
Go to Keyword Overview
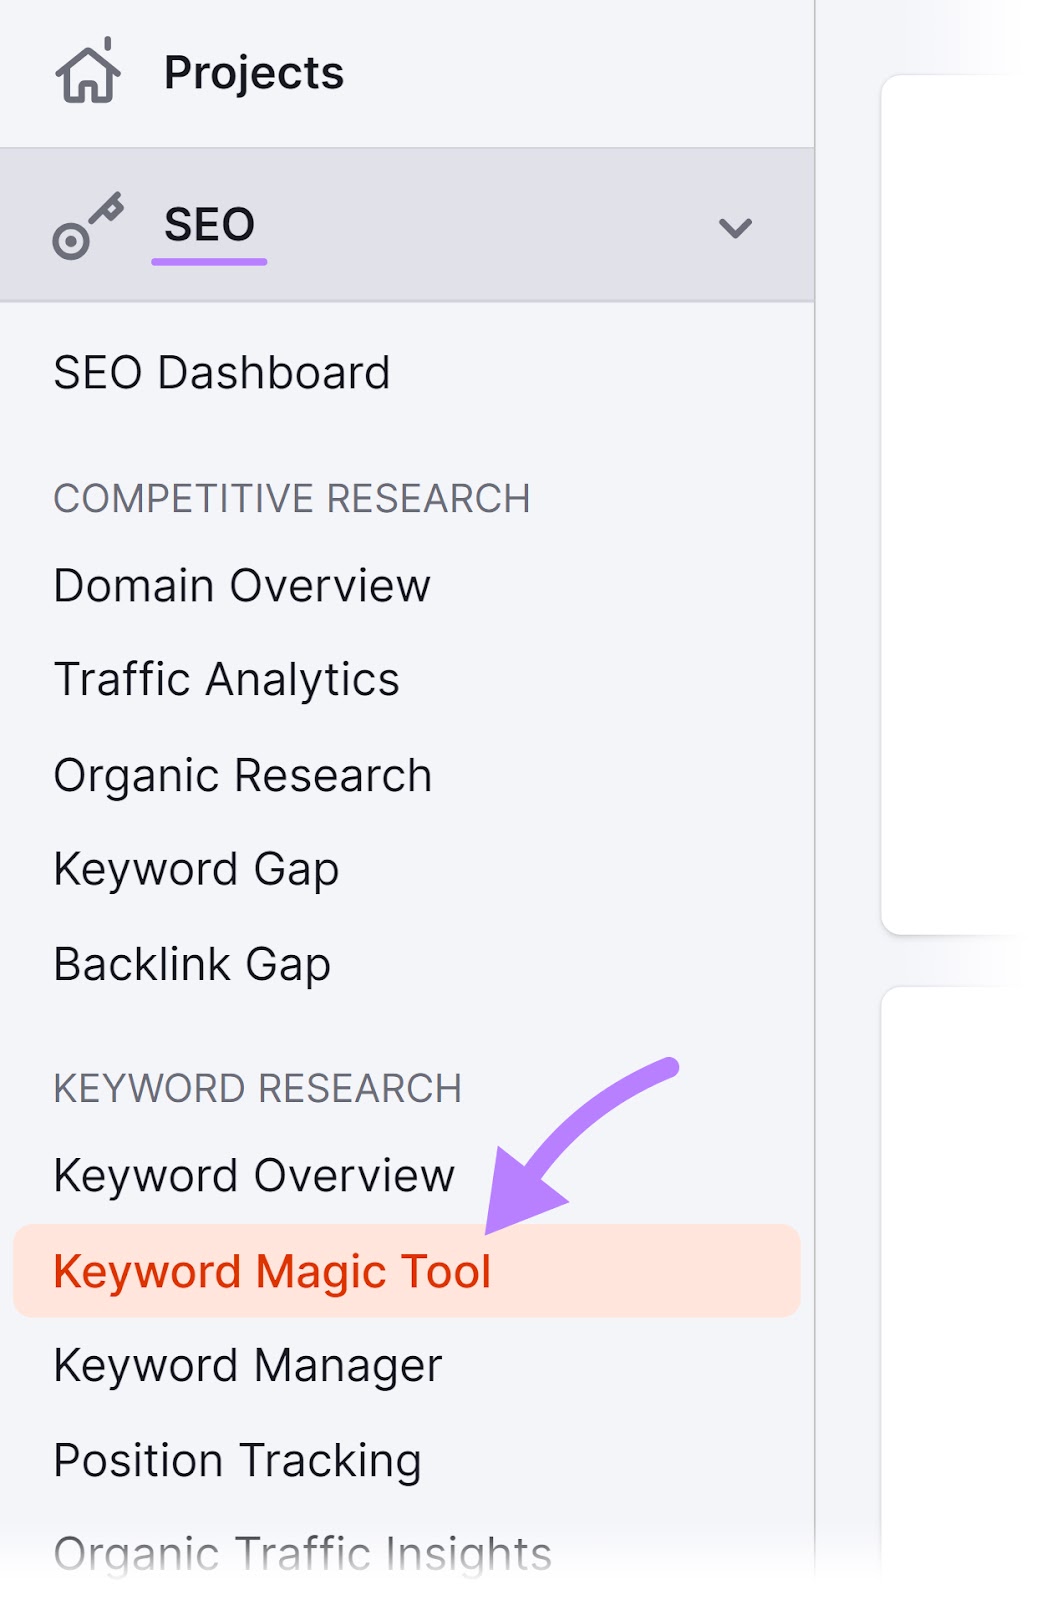click(252, 1175)
